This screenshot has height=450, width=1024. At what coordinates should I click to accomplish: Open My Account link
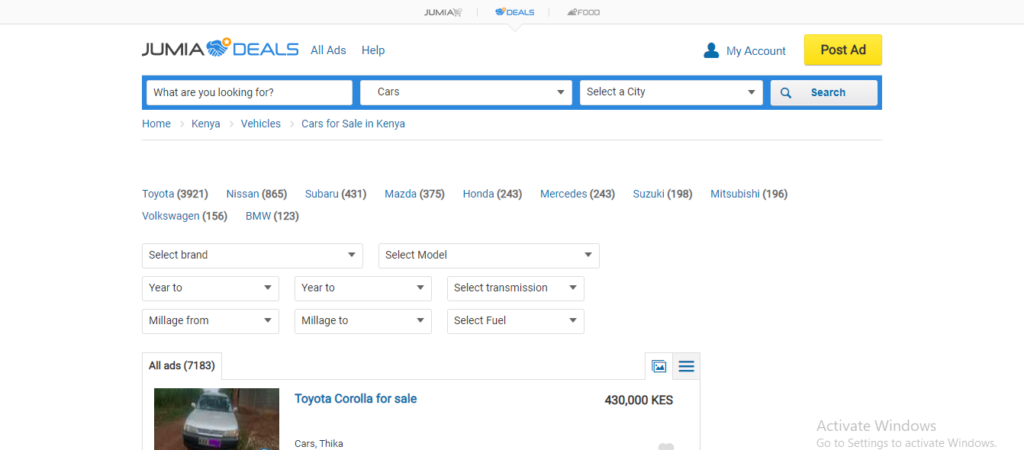click(x=756, y=51)
